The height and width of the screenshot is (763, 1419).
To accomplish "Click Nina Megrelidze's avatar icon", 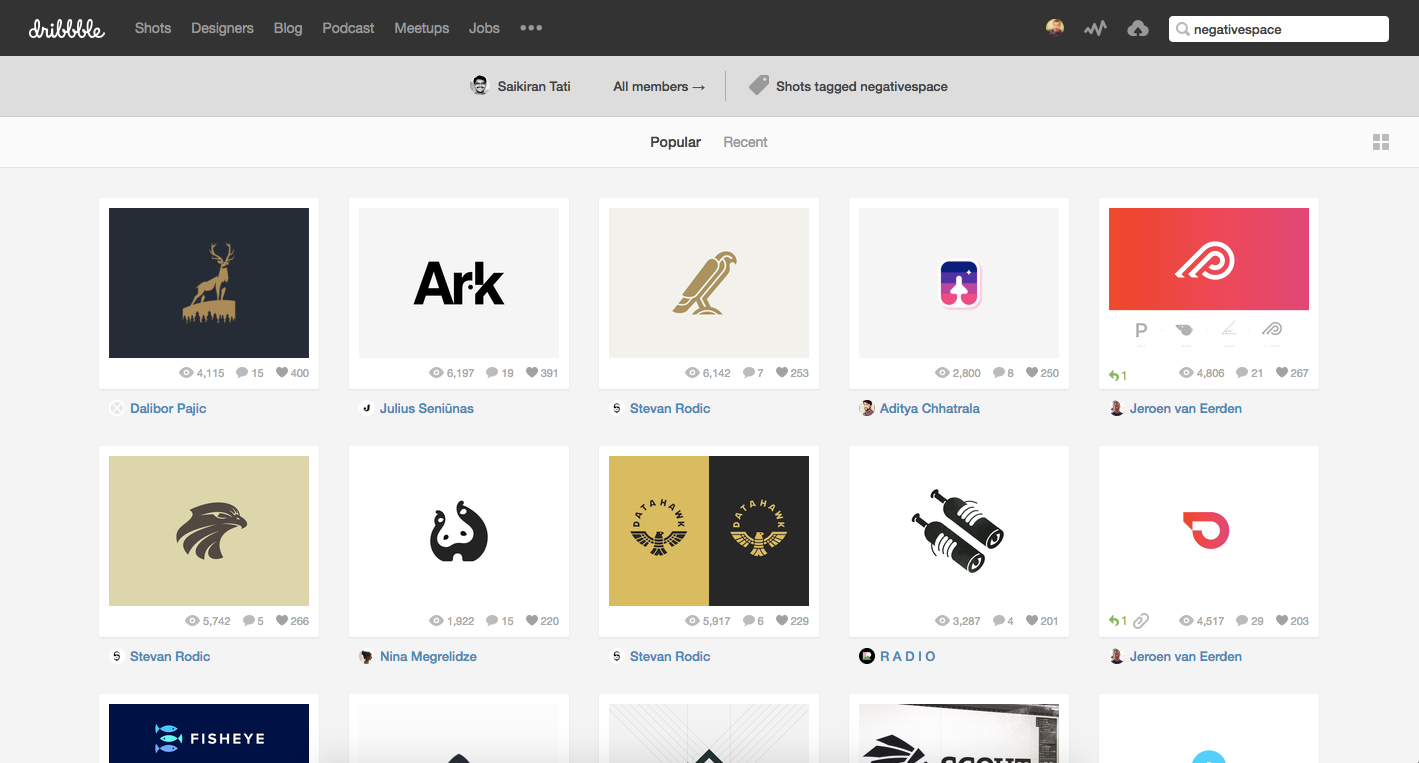I will click(x=367, y=656).
